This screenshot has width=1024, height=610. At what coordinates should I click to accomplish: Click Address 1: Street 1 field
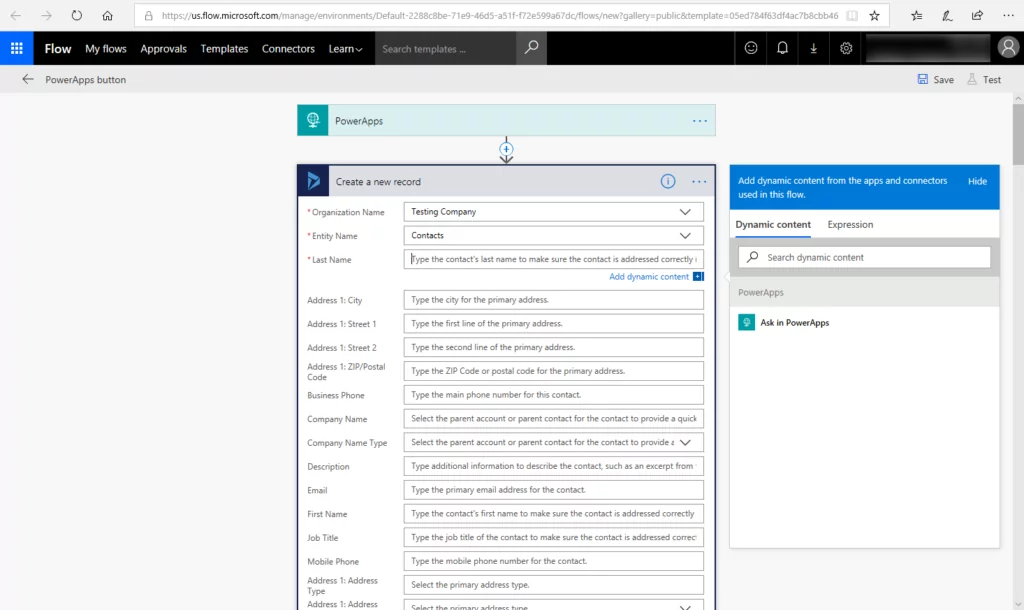pyautogui.click(x=553, y=323)
